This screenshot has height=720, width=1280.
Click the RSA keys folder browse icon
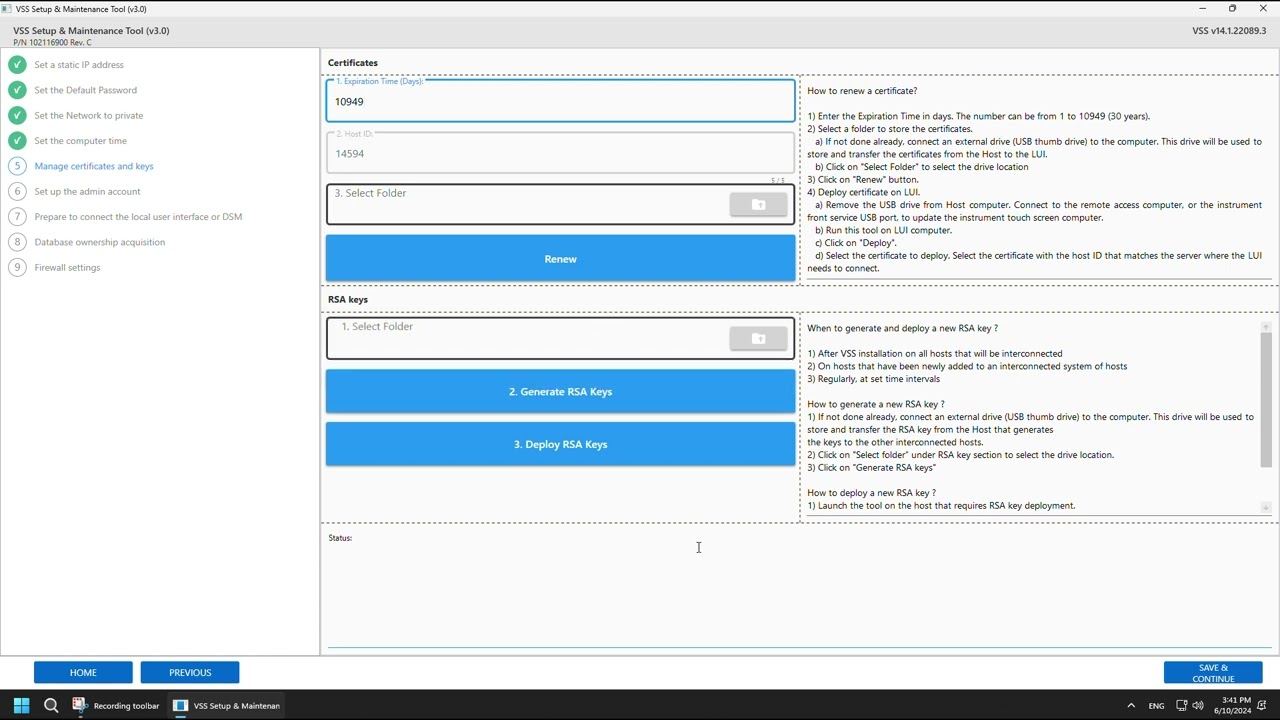758,339
